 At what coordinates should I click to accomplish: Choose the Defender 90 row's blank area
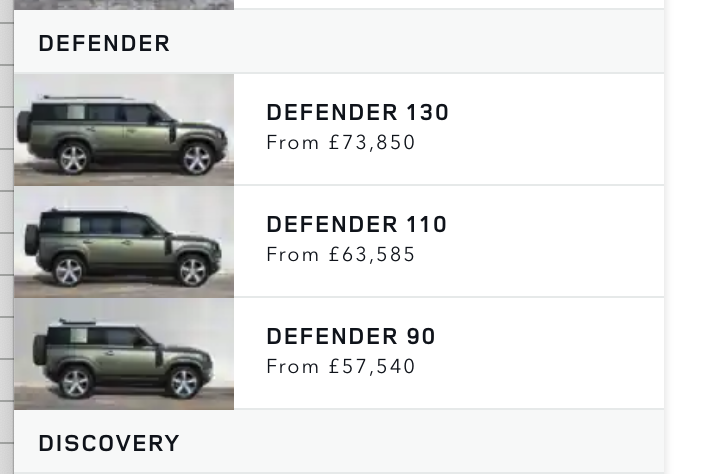click(552, 354)
